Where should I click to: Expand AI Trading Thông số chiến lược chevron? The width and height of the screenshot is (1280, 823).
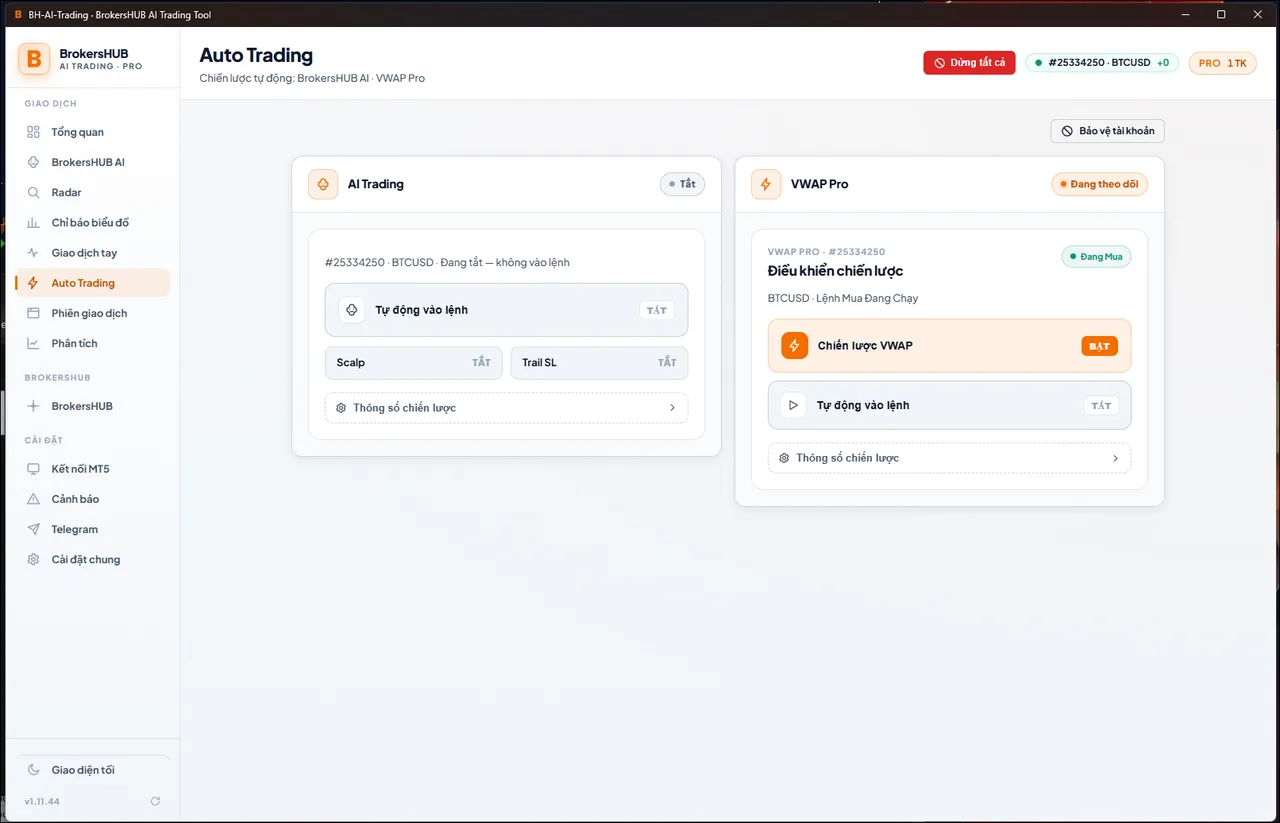[x=672, y=408]
